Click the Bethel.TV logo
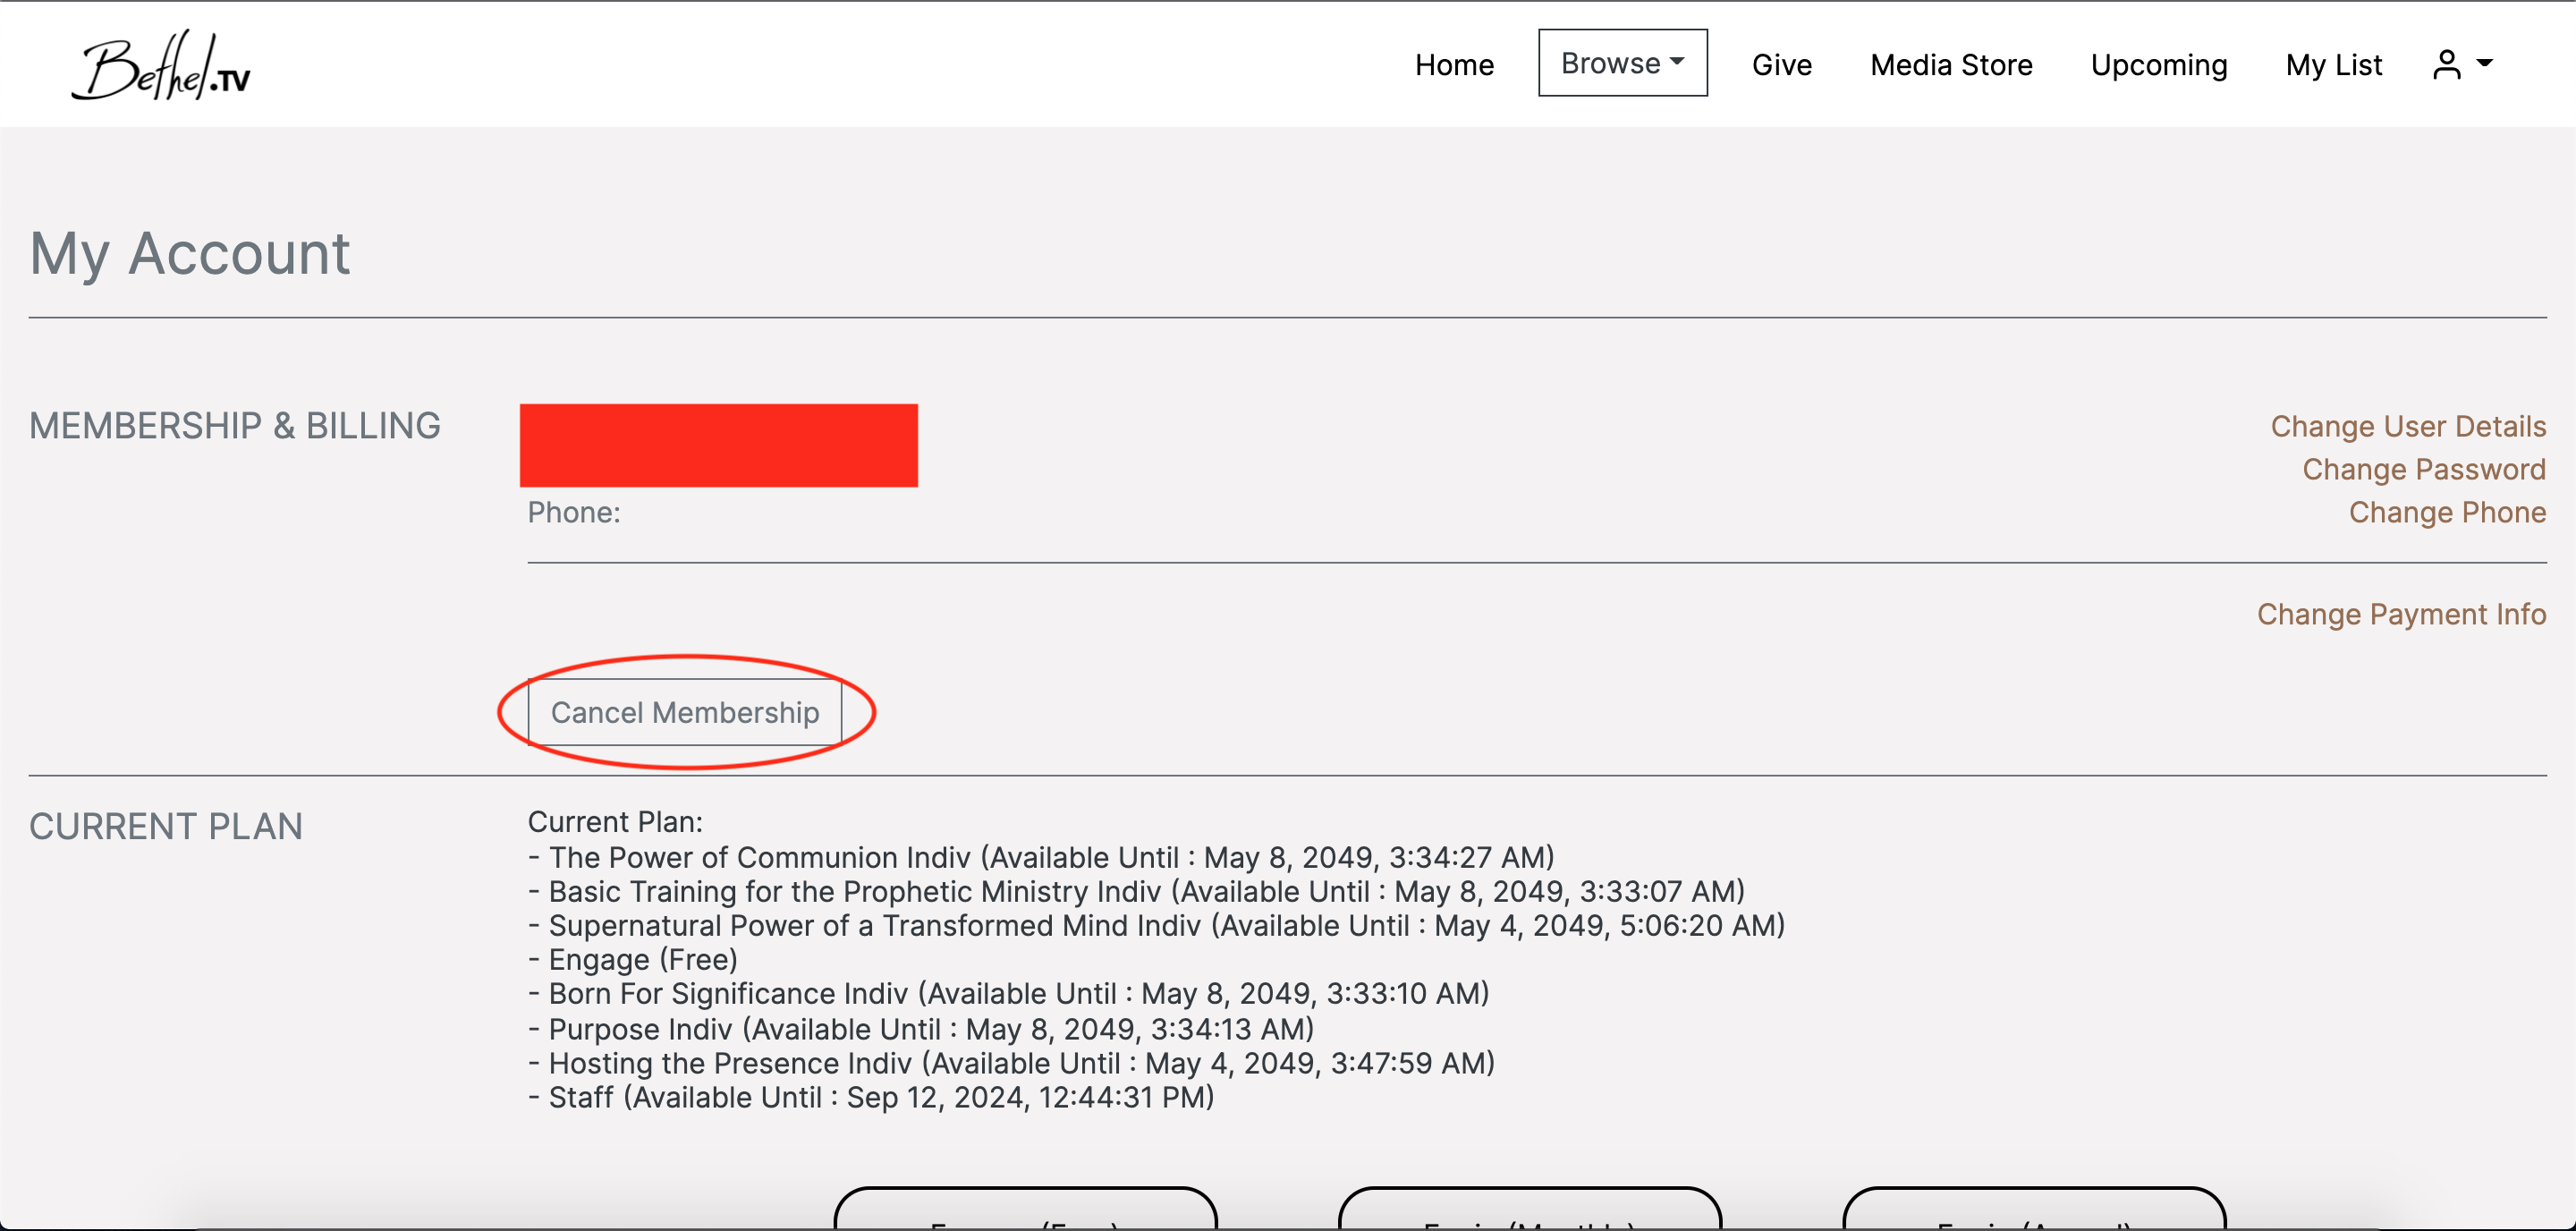Image resolution: width=2576 pixels, height=1231 pixels. [161, 65]
